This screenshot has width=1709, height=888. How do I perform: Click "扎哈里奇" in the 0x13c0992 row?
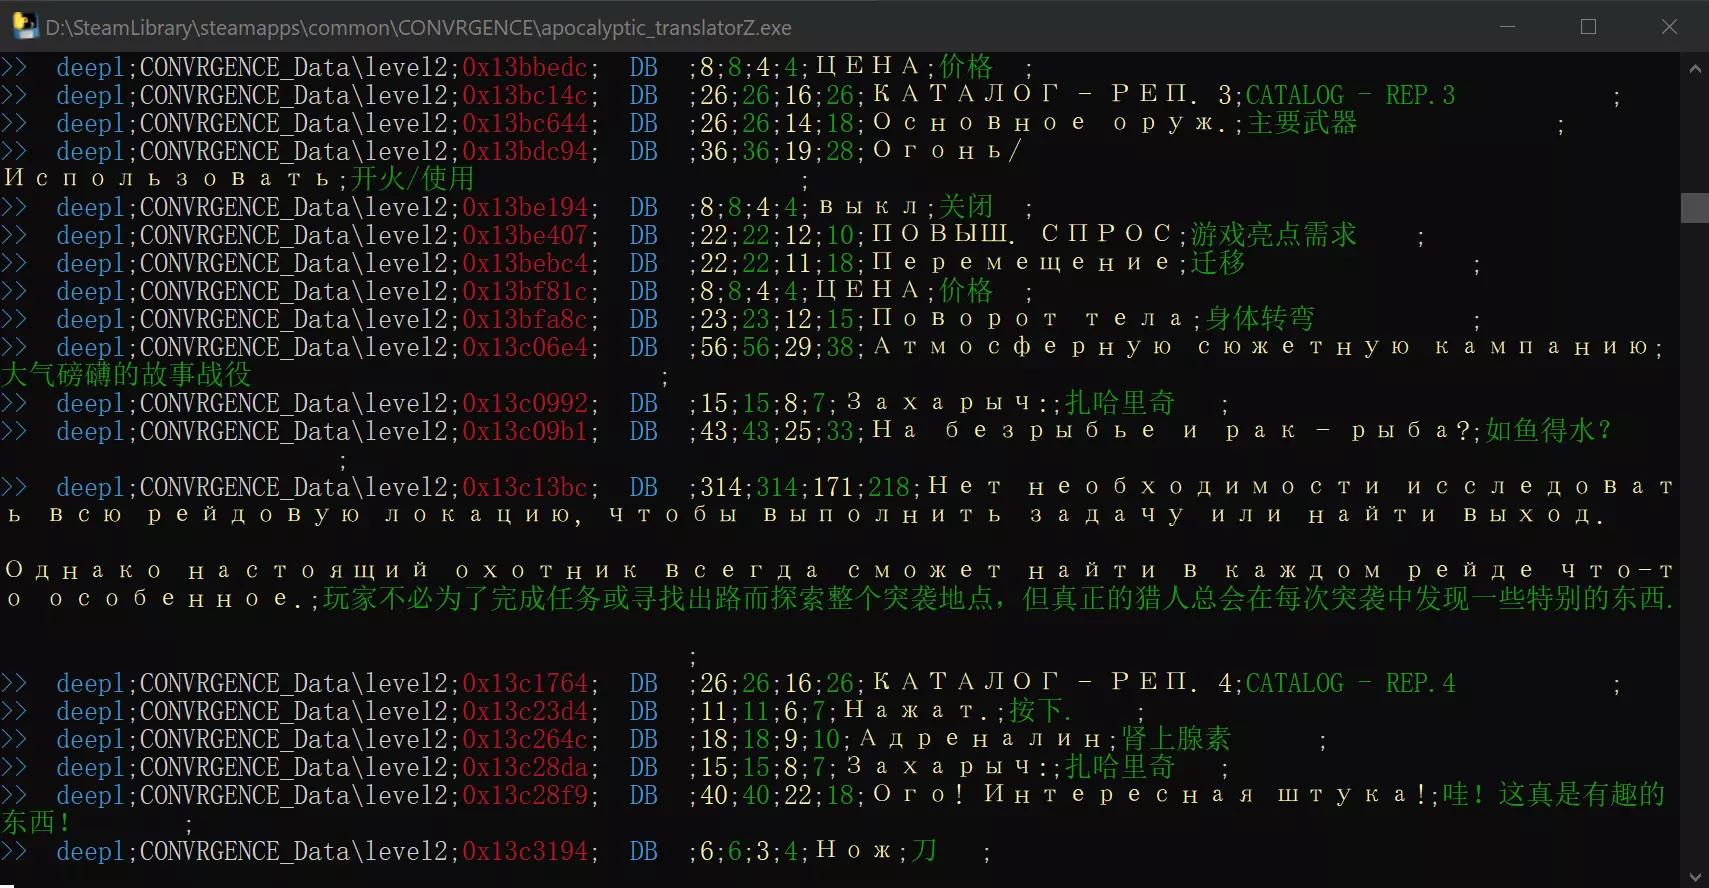tap(1120, 403)
